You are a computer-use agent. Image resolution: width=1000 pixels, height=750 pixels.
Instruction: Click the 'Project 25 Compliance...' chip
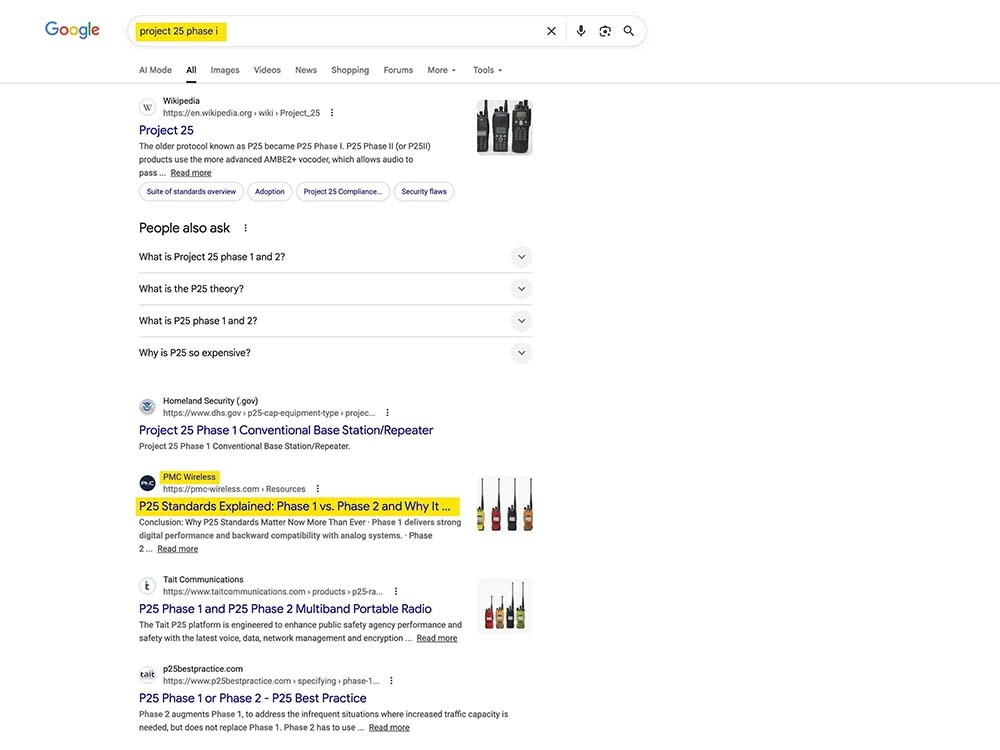coord(342,191)
